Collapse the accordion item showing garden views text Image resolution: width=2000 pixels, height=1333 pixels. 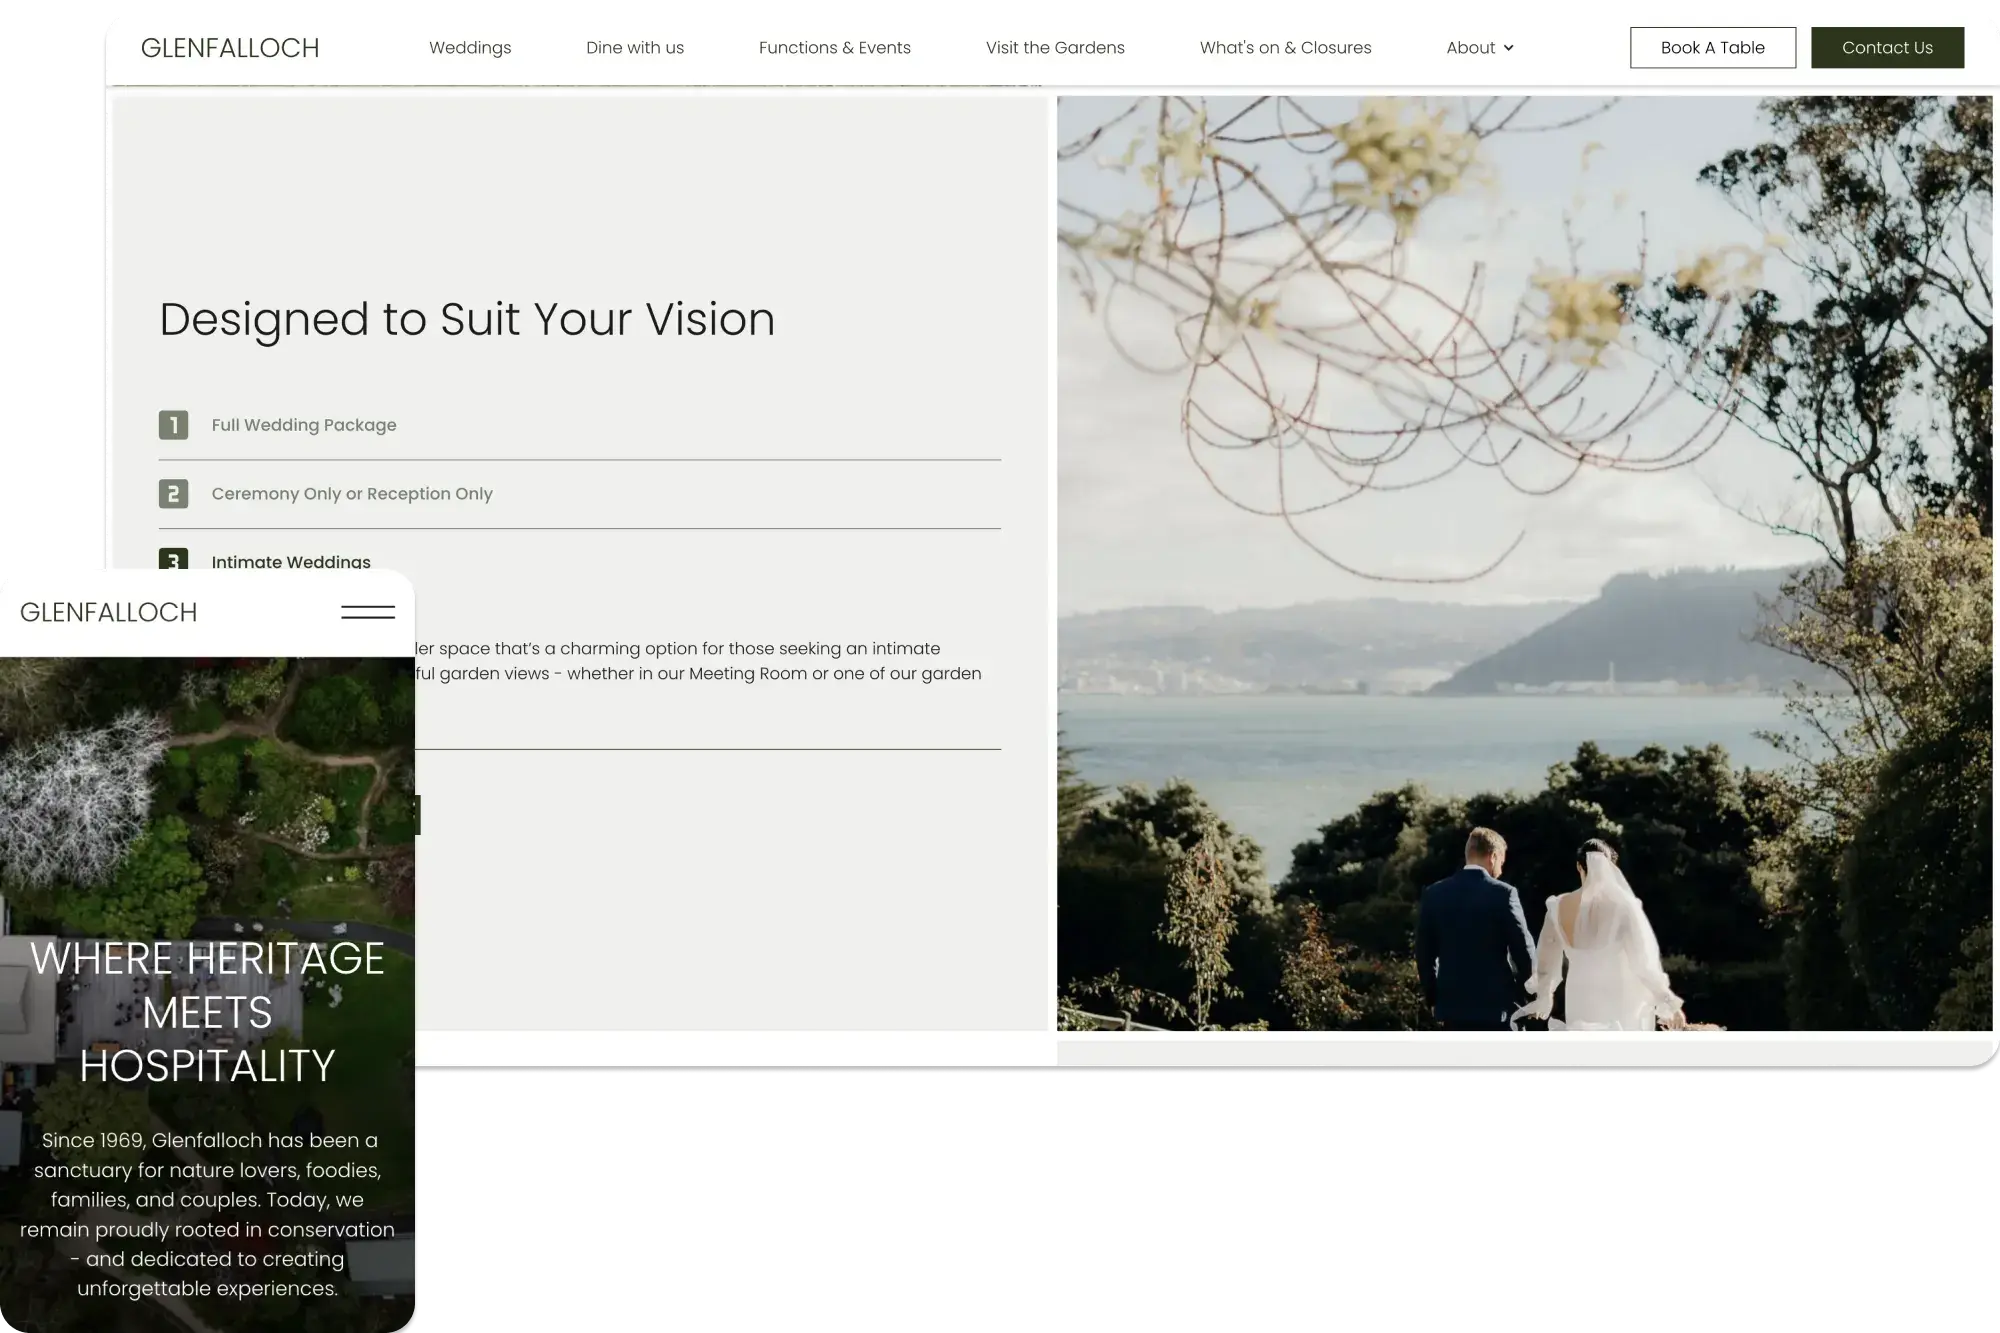tap(291, 562)
